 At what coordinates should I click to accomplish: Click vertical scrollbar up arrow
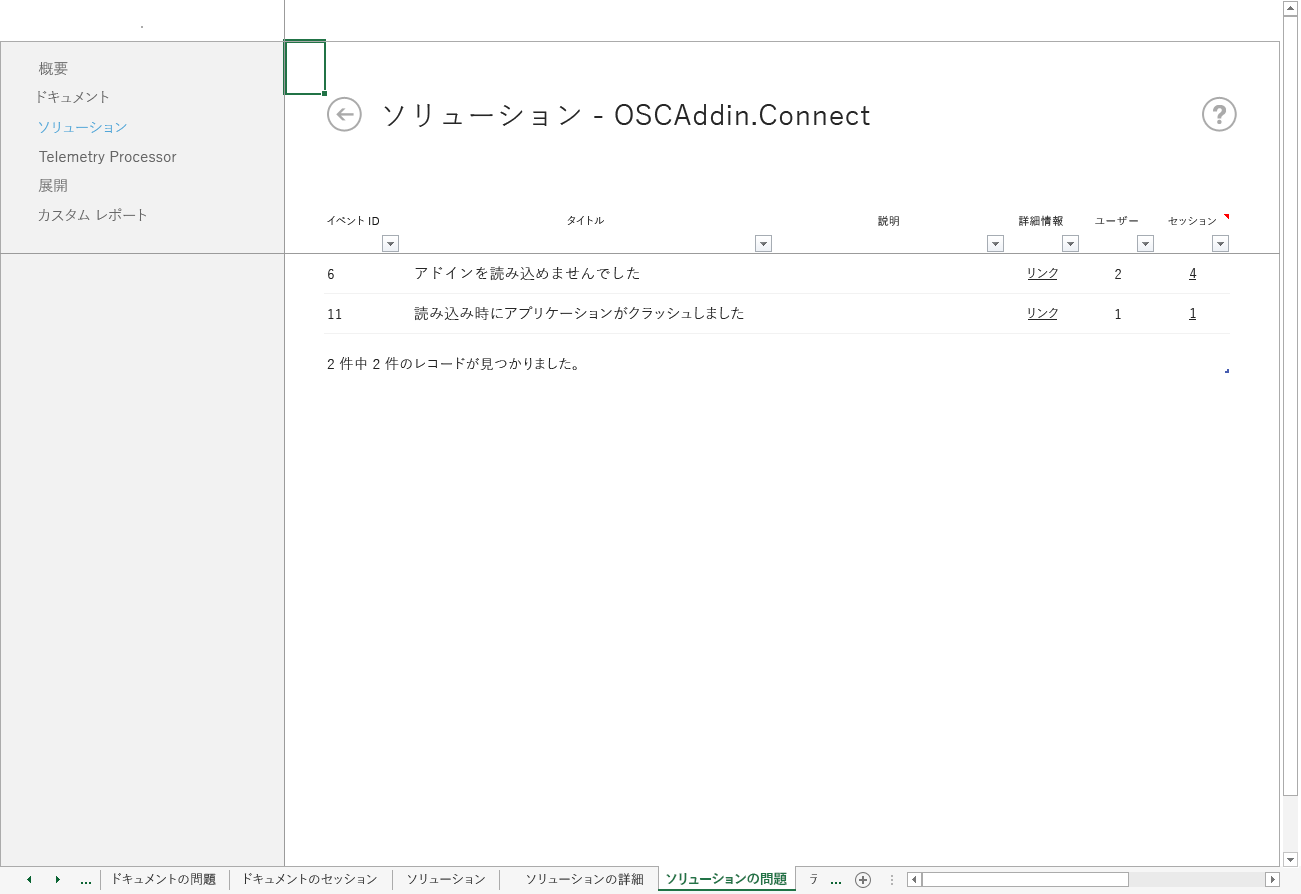coord(1290,8)
